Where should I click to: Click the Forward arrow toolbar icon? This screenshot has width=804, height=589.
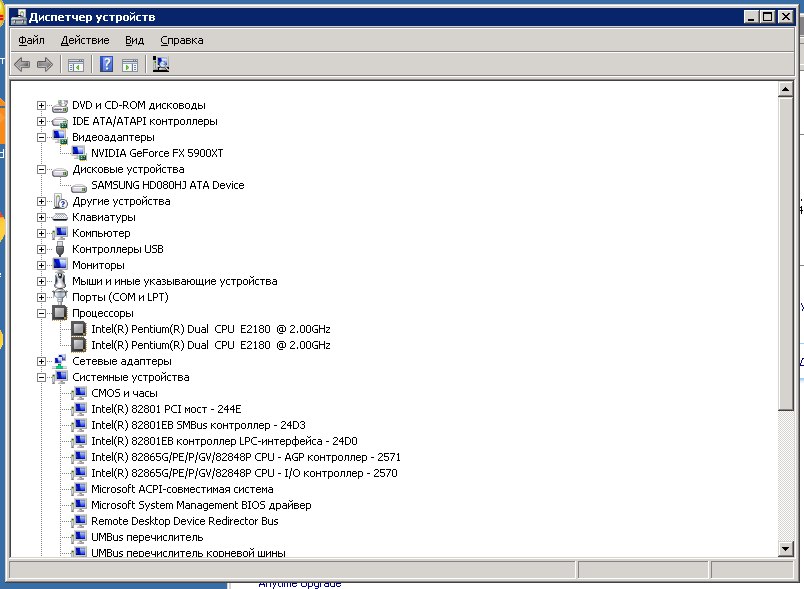[45, 65]
